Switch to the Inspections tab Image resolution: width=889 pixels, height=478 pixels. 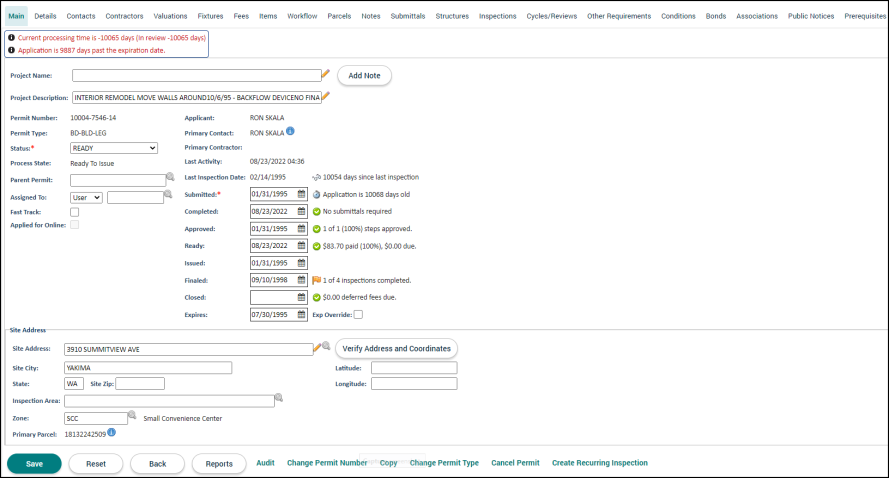pos(497,16)
